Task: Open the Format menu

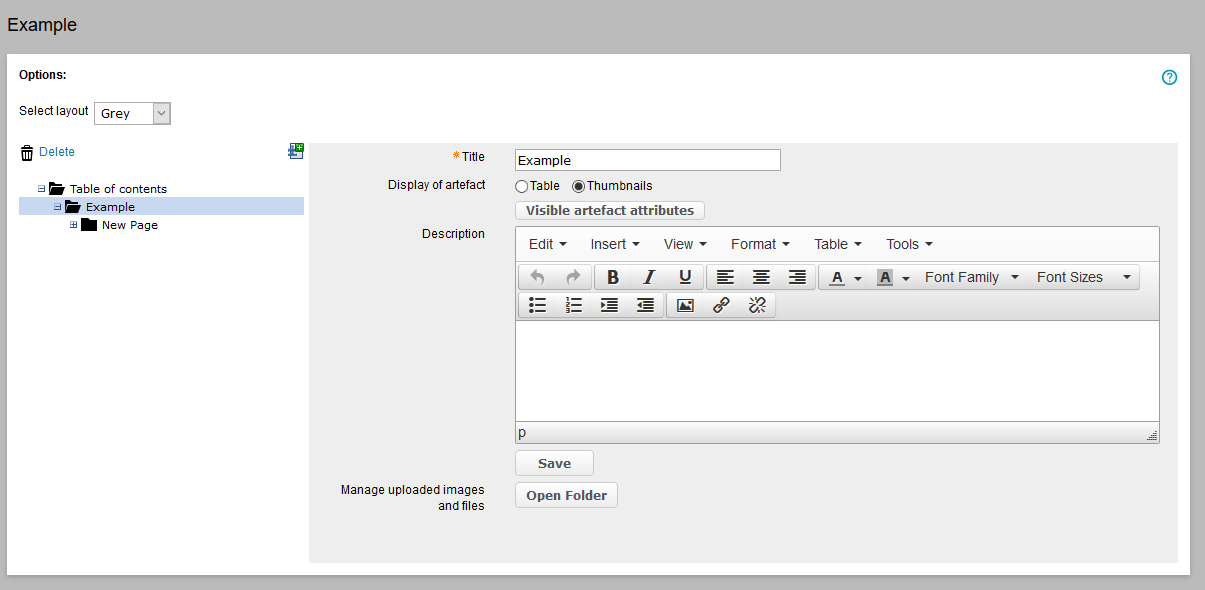Action: point(760,244)
